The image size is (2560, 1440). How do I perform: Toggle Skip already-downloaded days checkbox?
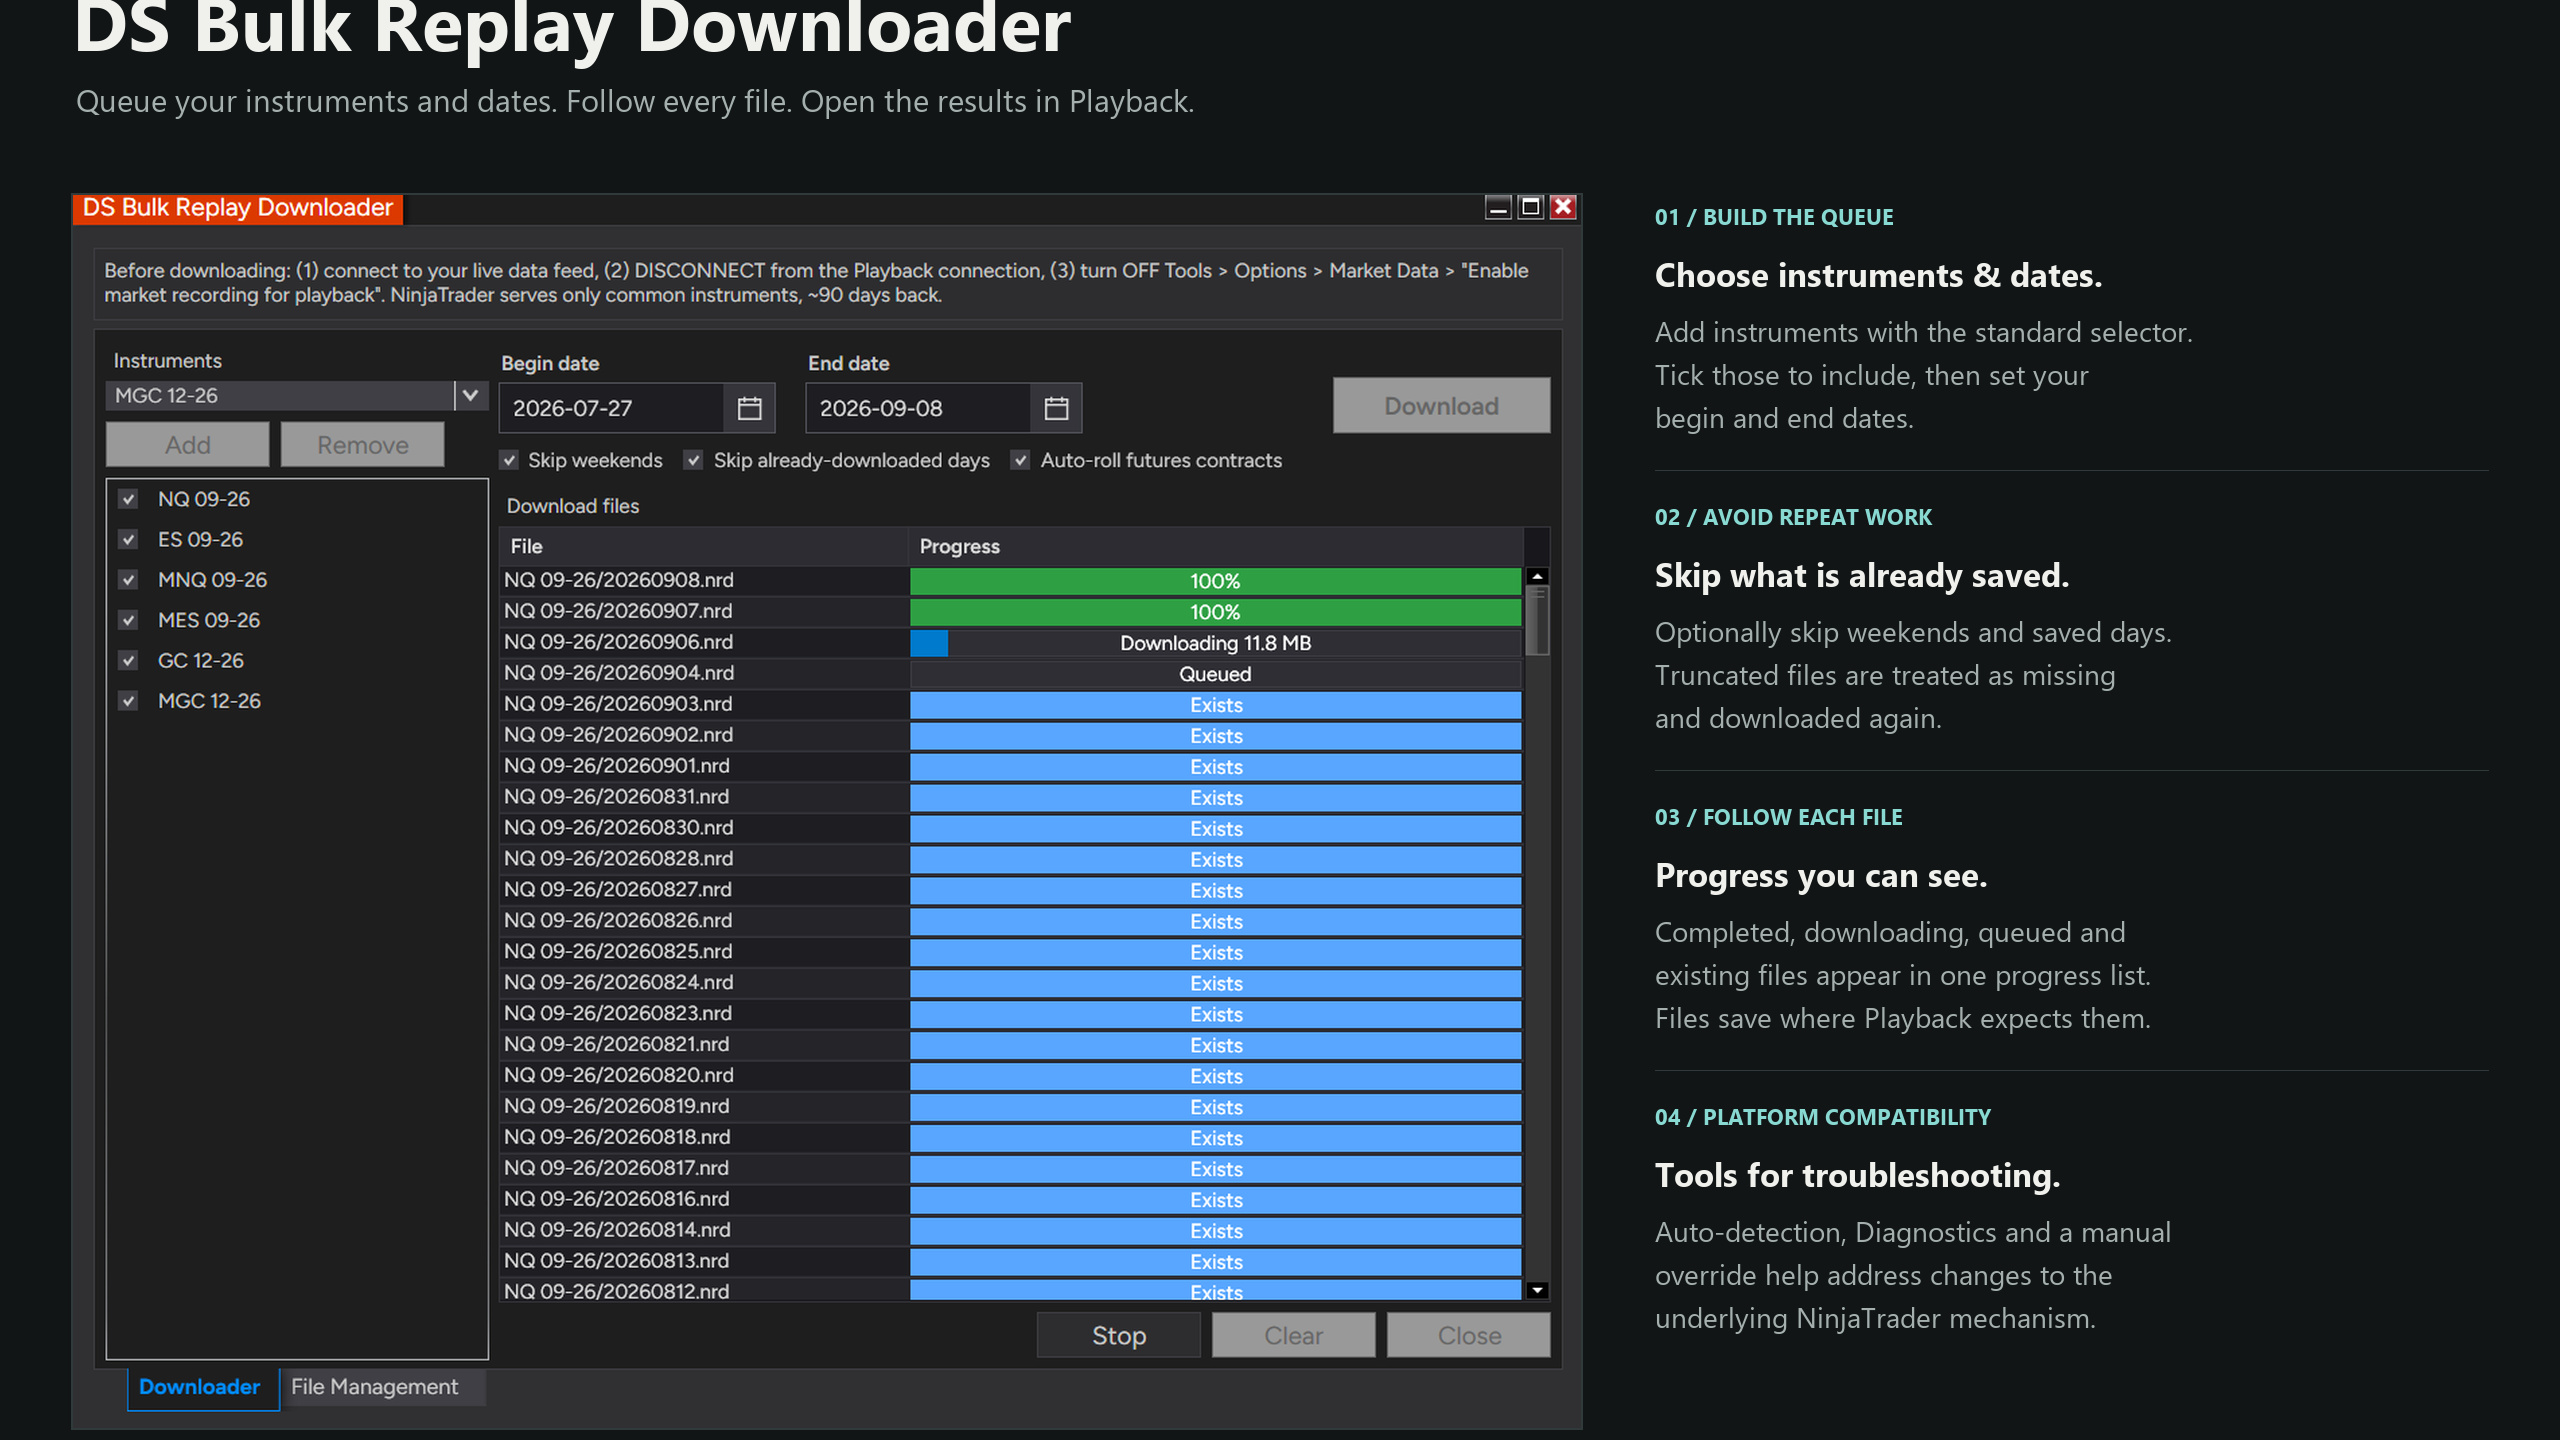click(693, 460)
